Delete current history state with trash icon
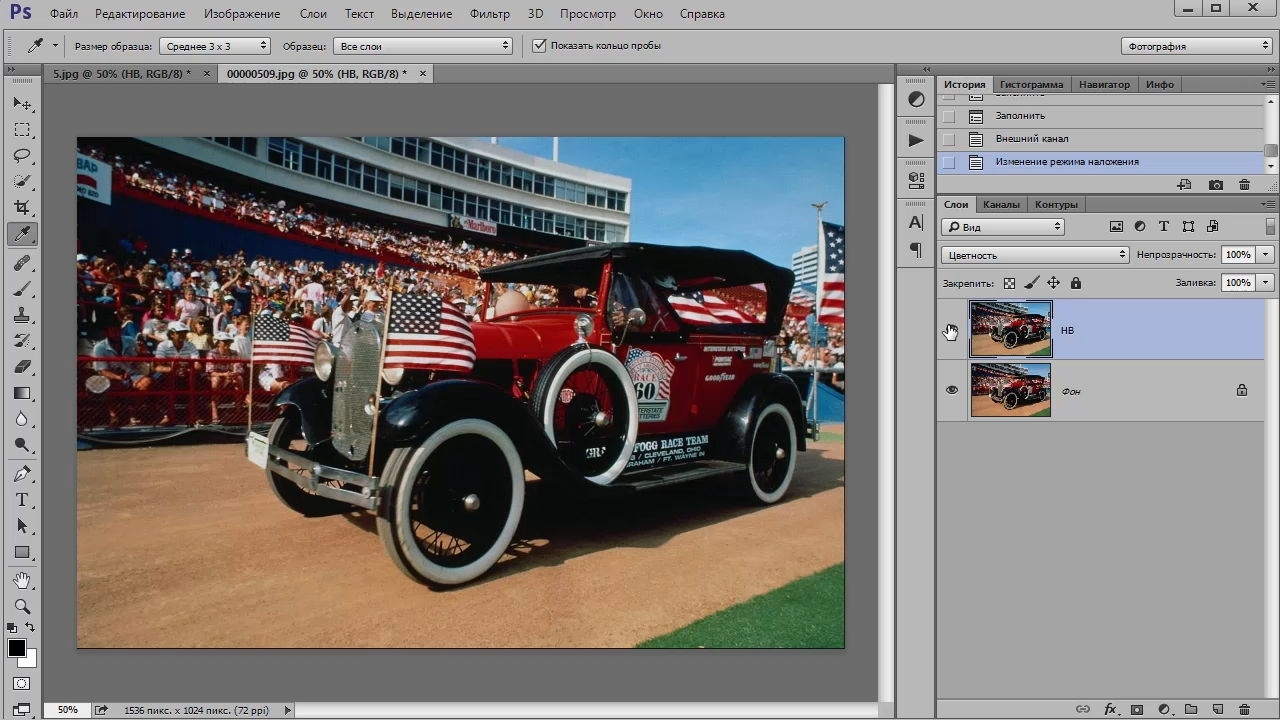The width and height of the screenshot is (1280, 720). (x=1244, y=185)
